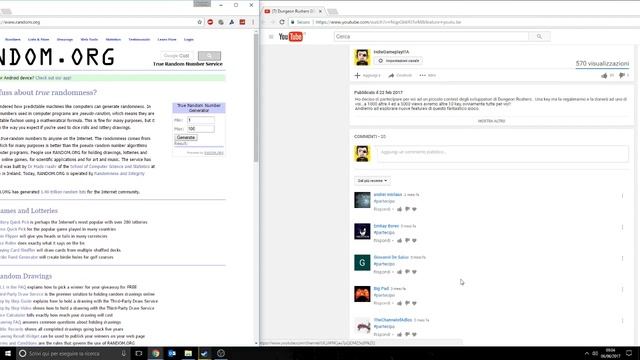
Task: Open Testimonials on random.org
Action: [x=139, y=40]
